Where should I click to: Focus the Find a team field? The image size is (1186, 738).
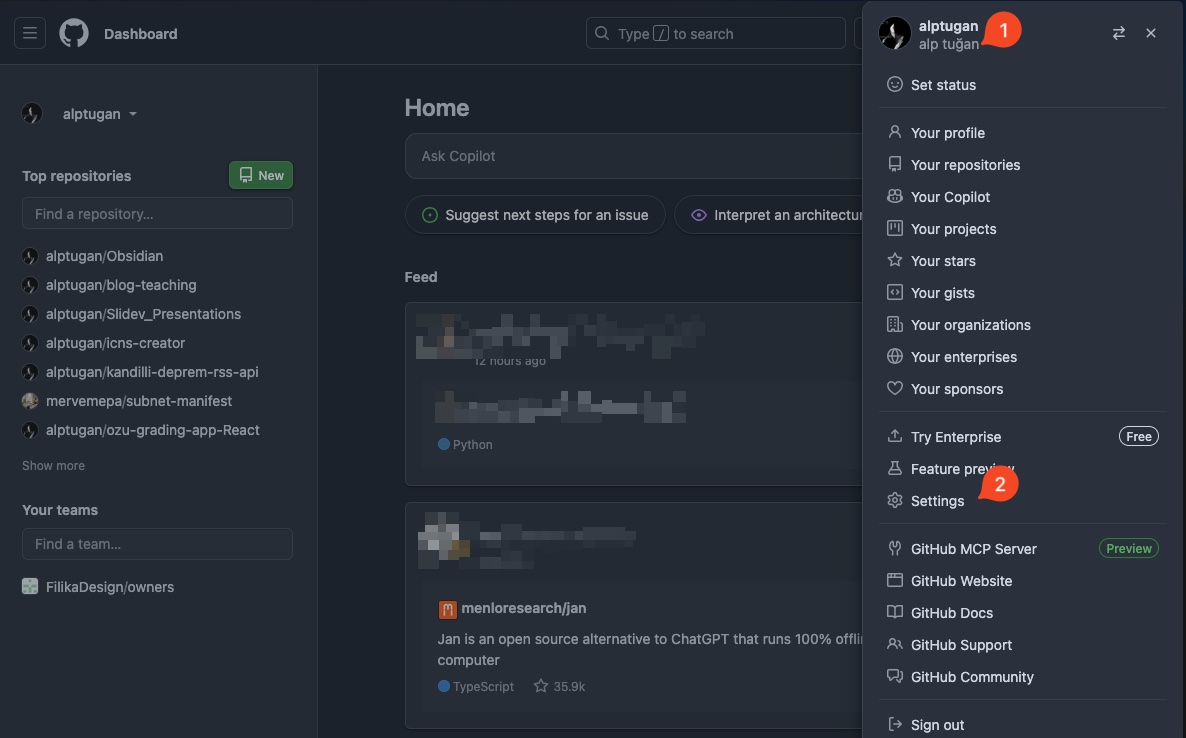coord(157,544)
